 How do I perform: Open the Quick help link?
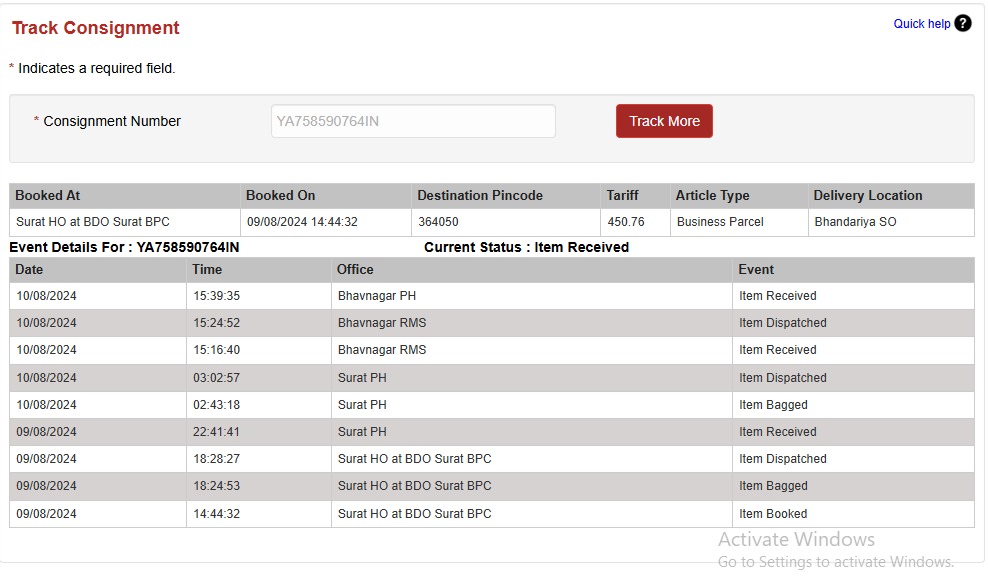click(x=921, y=24)
